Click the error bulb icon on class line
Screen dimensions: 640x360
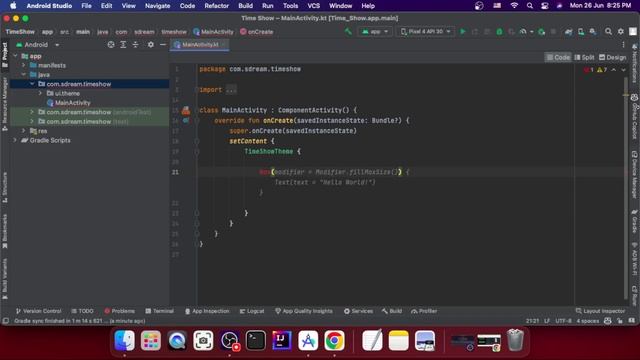pyautogui.click(x=186, y=110)
